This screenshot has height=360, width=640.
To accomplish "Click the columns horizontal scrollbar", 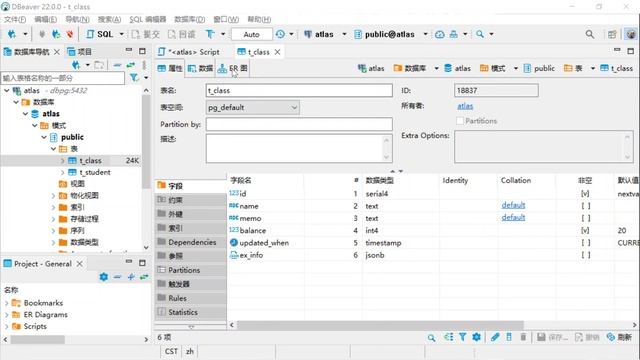I will (x=380, y=325).
